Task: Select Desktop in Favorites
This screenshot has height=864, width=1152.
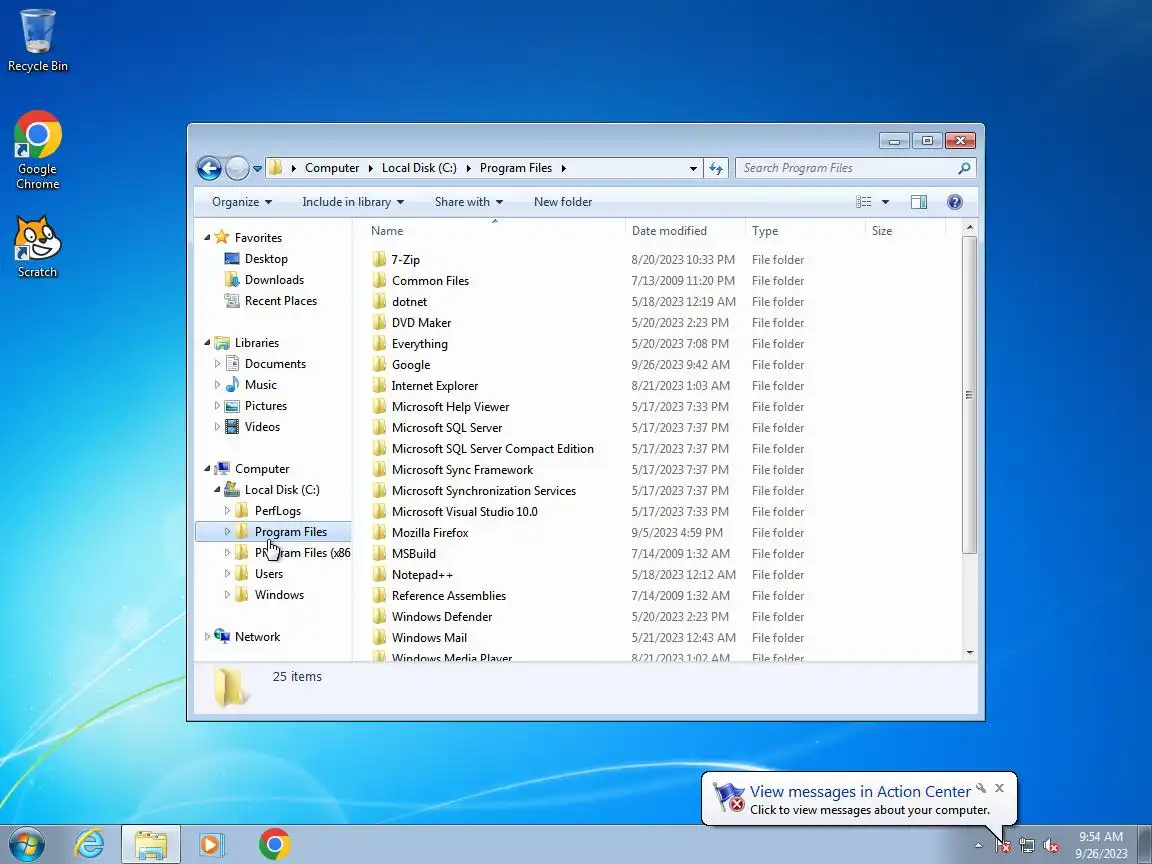Action: coord(266,259)
